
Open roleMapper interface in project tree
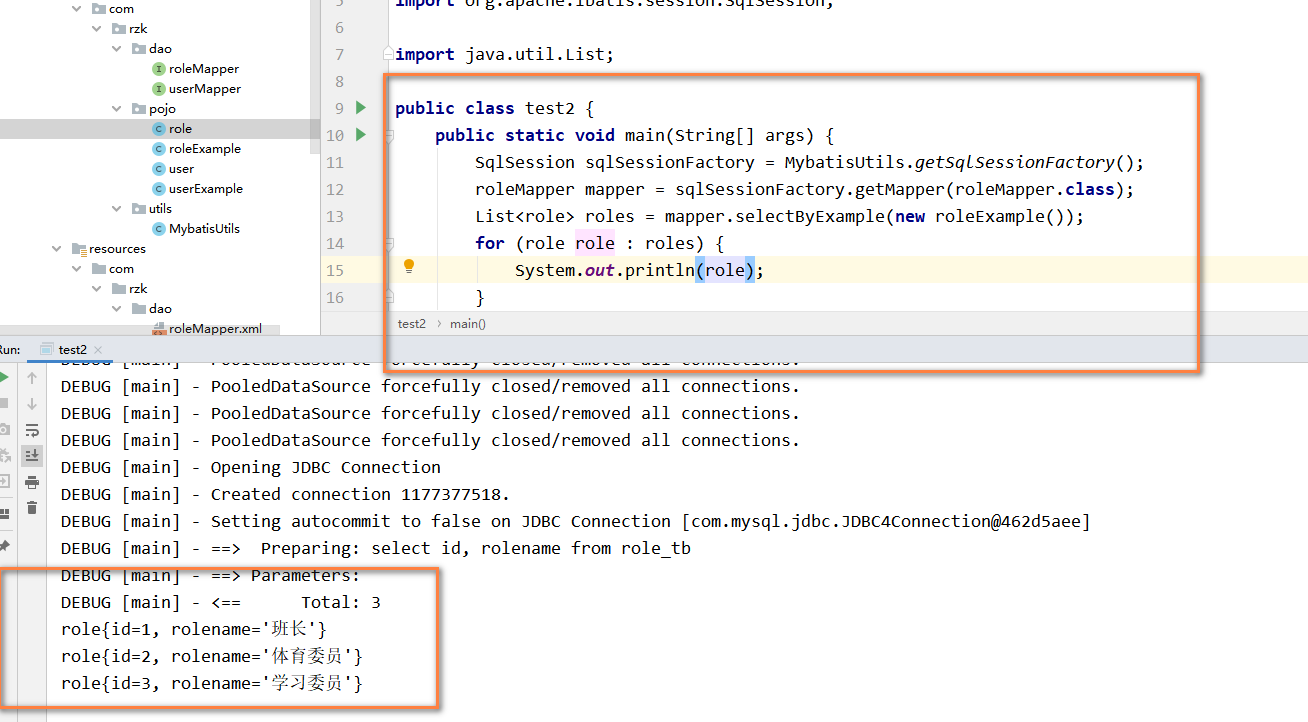203,69
